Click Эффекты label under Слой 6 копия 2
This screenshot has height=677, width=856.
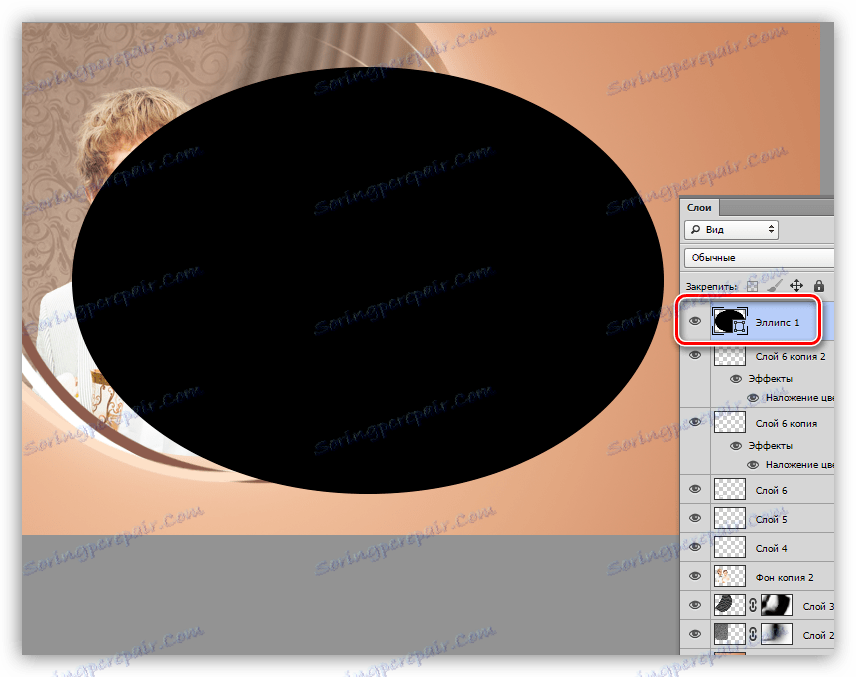coord(770,379)
